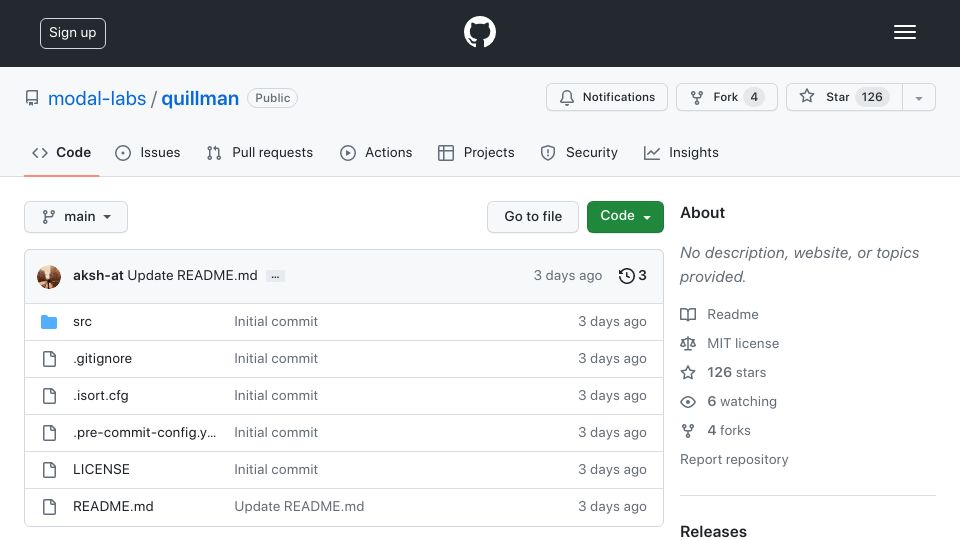The image size is (960, 540).
Task: Open the main branch selector dropdown
Action: pyautogui.click(x=76, y=217)
